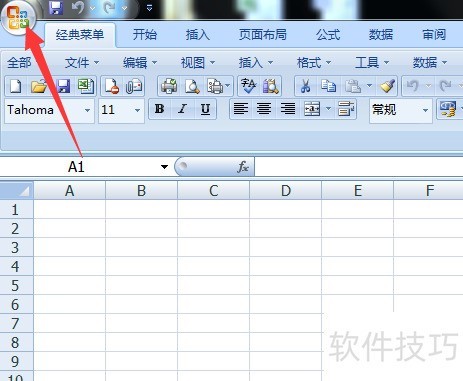Click the Name Box showing A1

coord(77,167)
